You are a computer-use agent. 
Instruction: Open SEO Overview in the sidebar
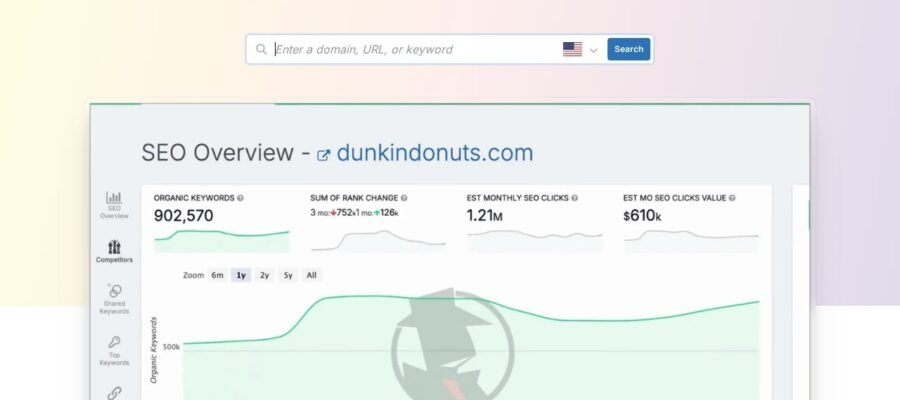tap(114, 205)
